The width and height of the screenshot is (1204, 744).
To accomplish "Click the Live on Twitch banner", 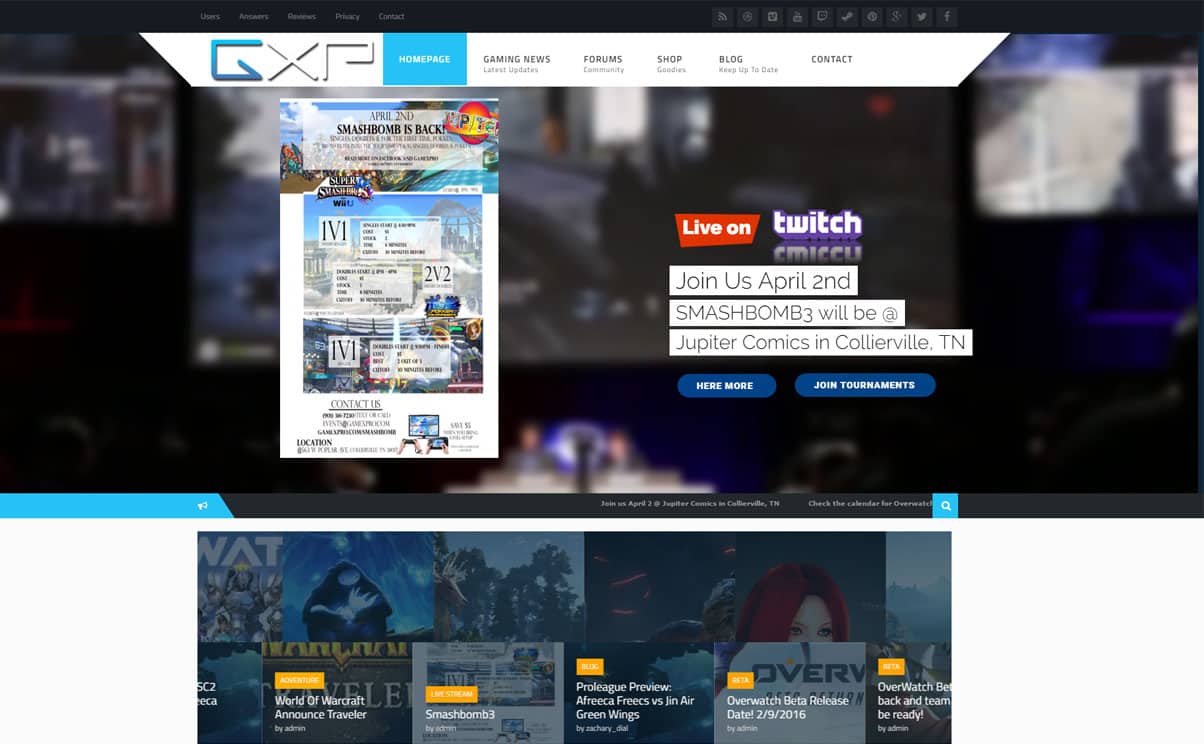I will click(768, 235).
